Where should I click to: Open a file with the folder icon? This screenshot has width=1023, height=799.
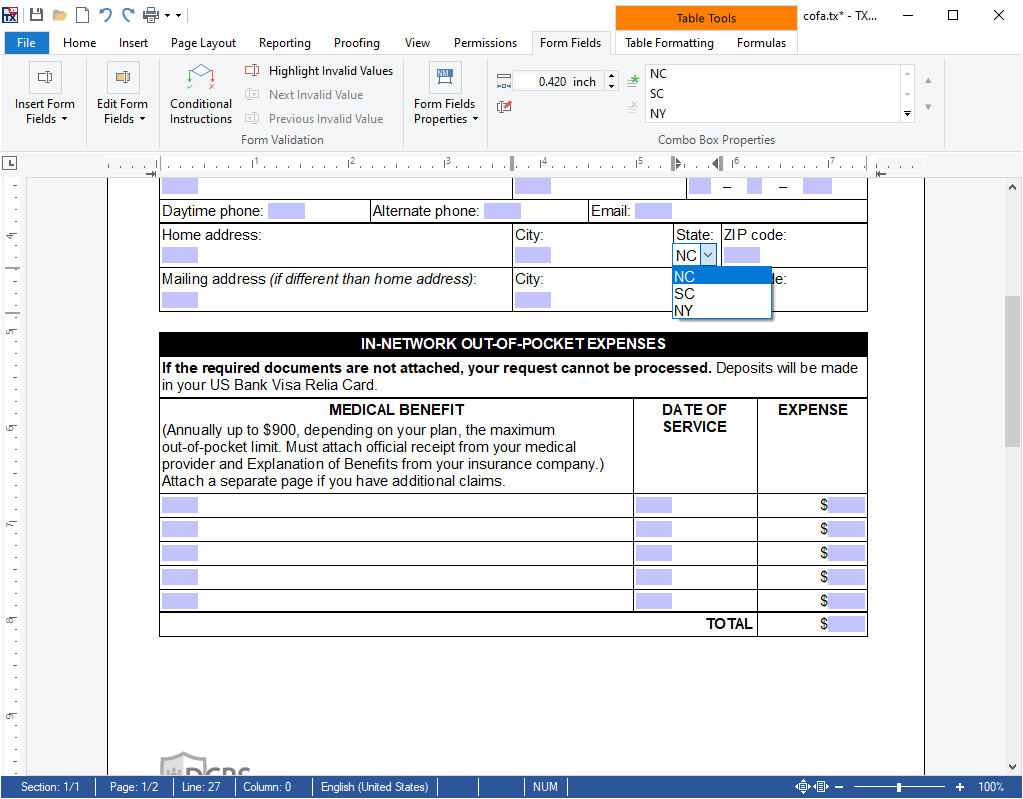coord(62,15)
